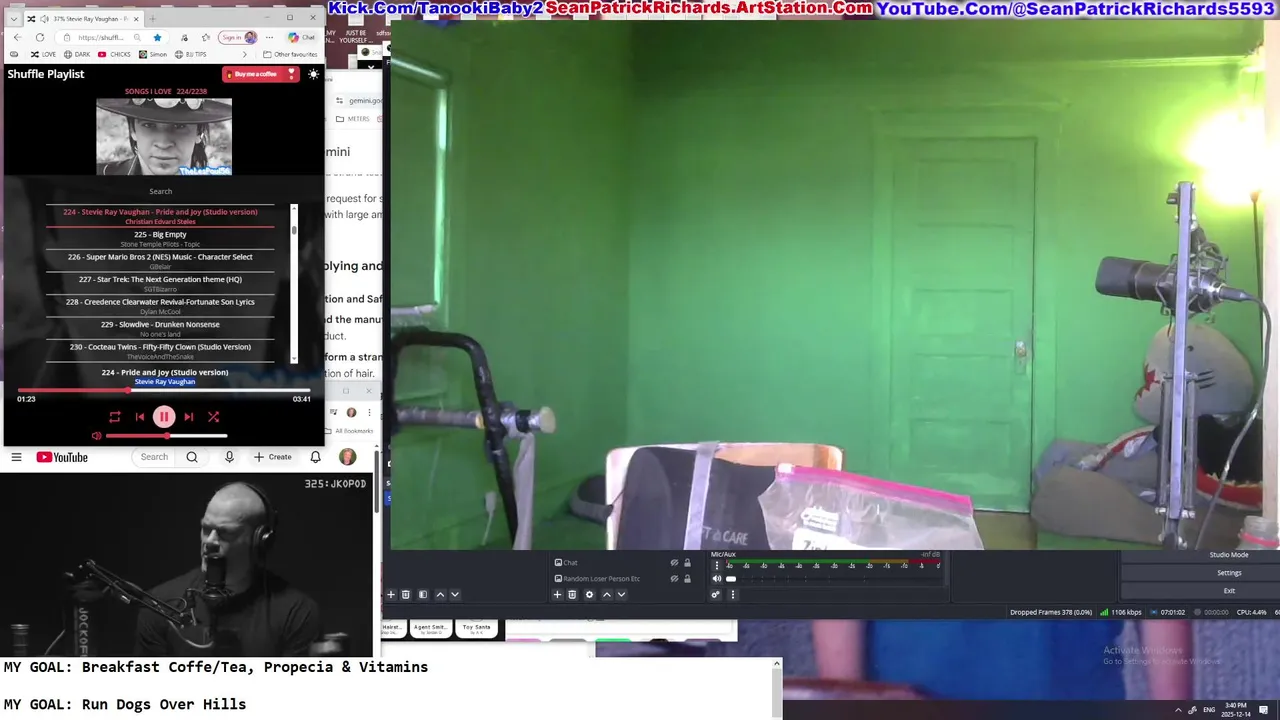The image size is (1280, 720).
Task: Select track 226 Super Mario Bros 2 Character Select
Action: coord(160,261)
